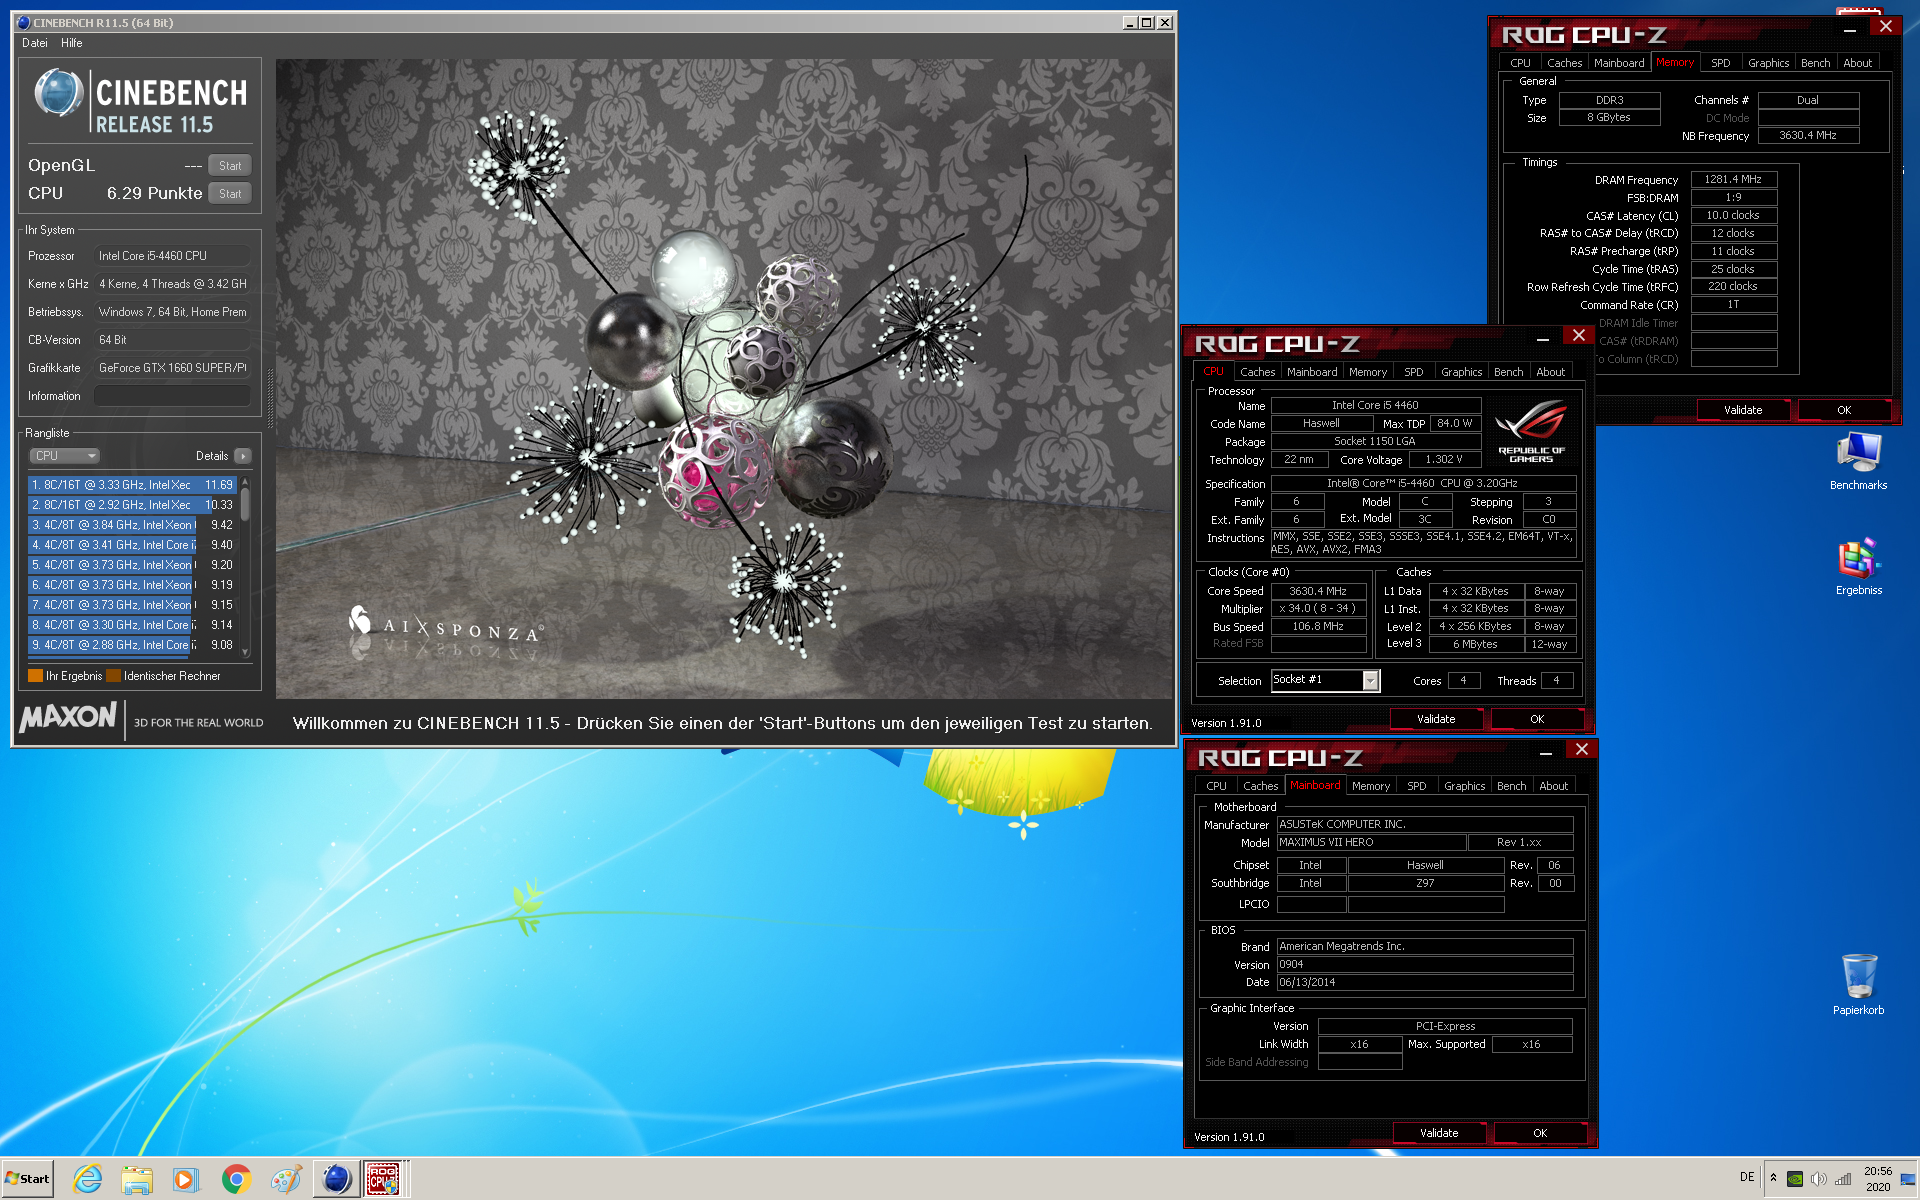
Task: Click OK in the Mainboard window
Action: click(x=1540, y=1133)
